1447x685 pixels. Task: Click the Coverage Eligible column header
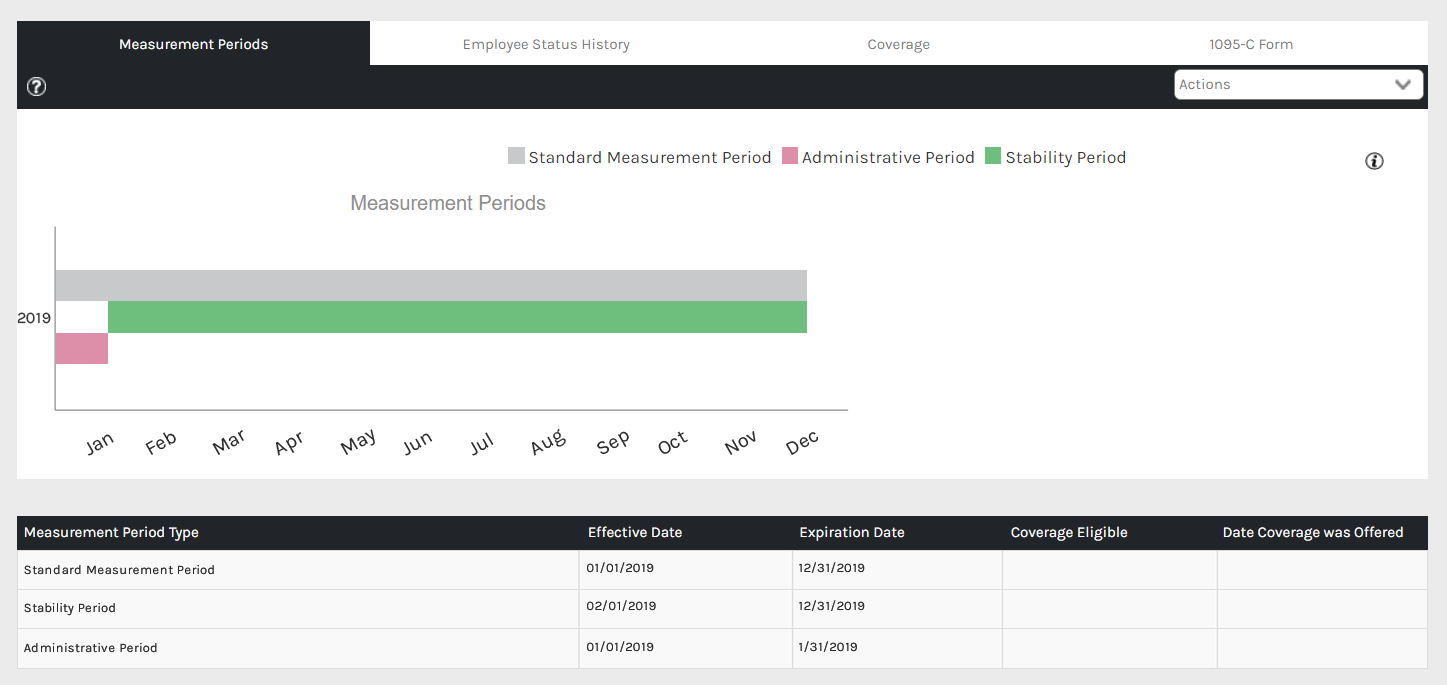click(1069, 532)
